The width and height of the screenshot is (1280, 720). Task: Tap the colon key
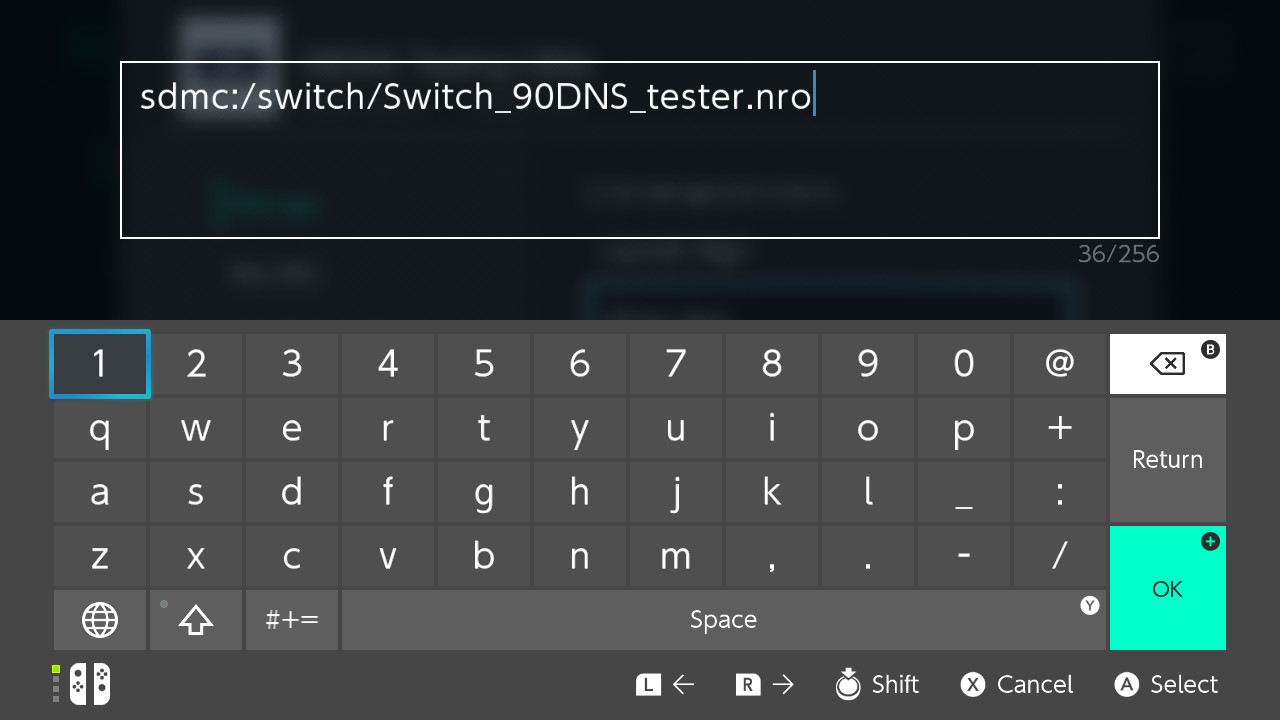(1059, 492)
